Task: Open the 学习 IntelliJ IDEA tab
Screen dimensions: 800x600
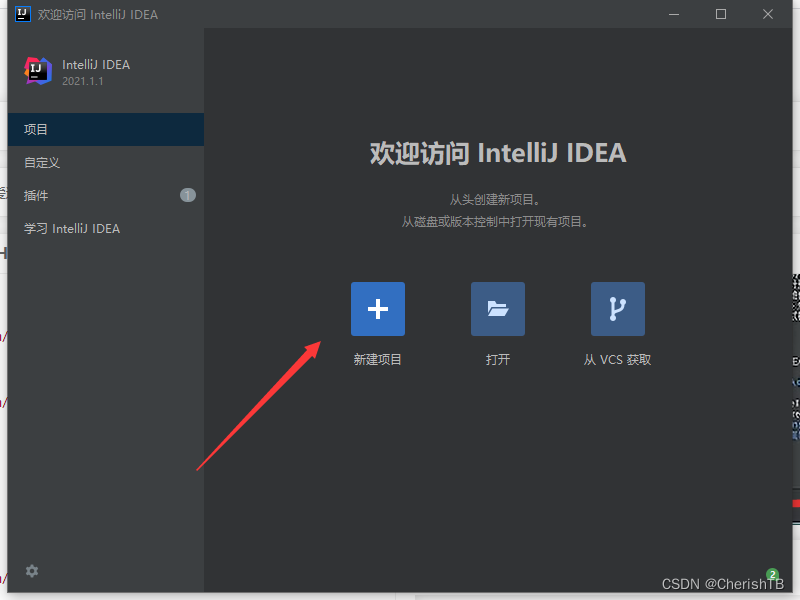Action: pos(106,229)
